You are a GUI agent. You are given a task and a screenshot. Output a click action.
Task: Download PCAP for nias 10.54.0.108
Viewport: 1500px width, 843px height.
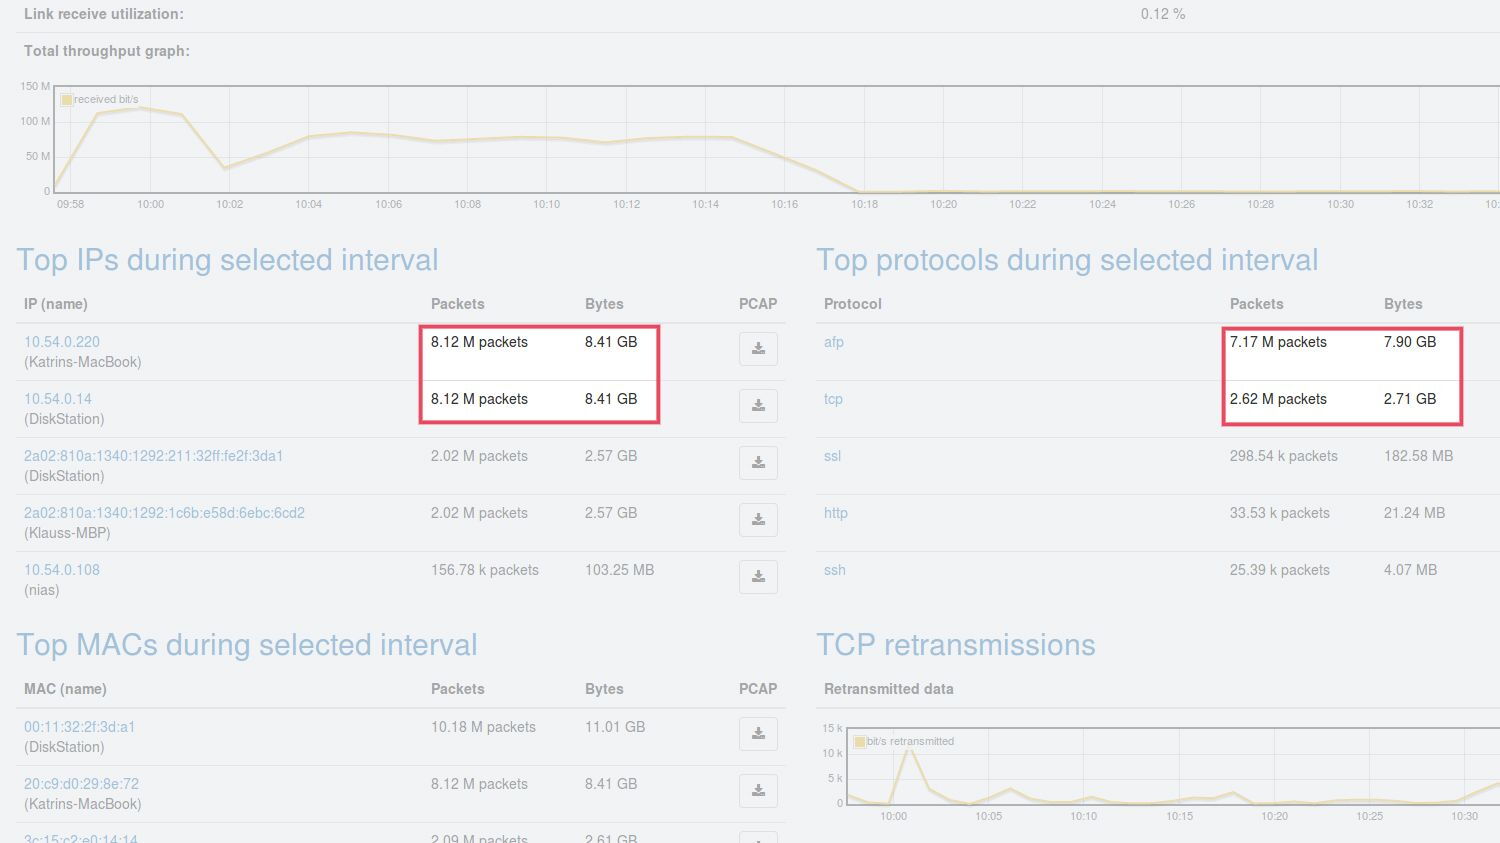click(758, 577)
